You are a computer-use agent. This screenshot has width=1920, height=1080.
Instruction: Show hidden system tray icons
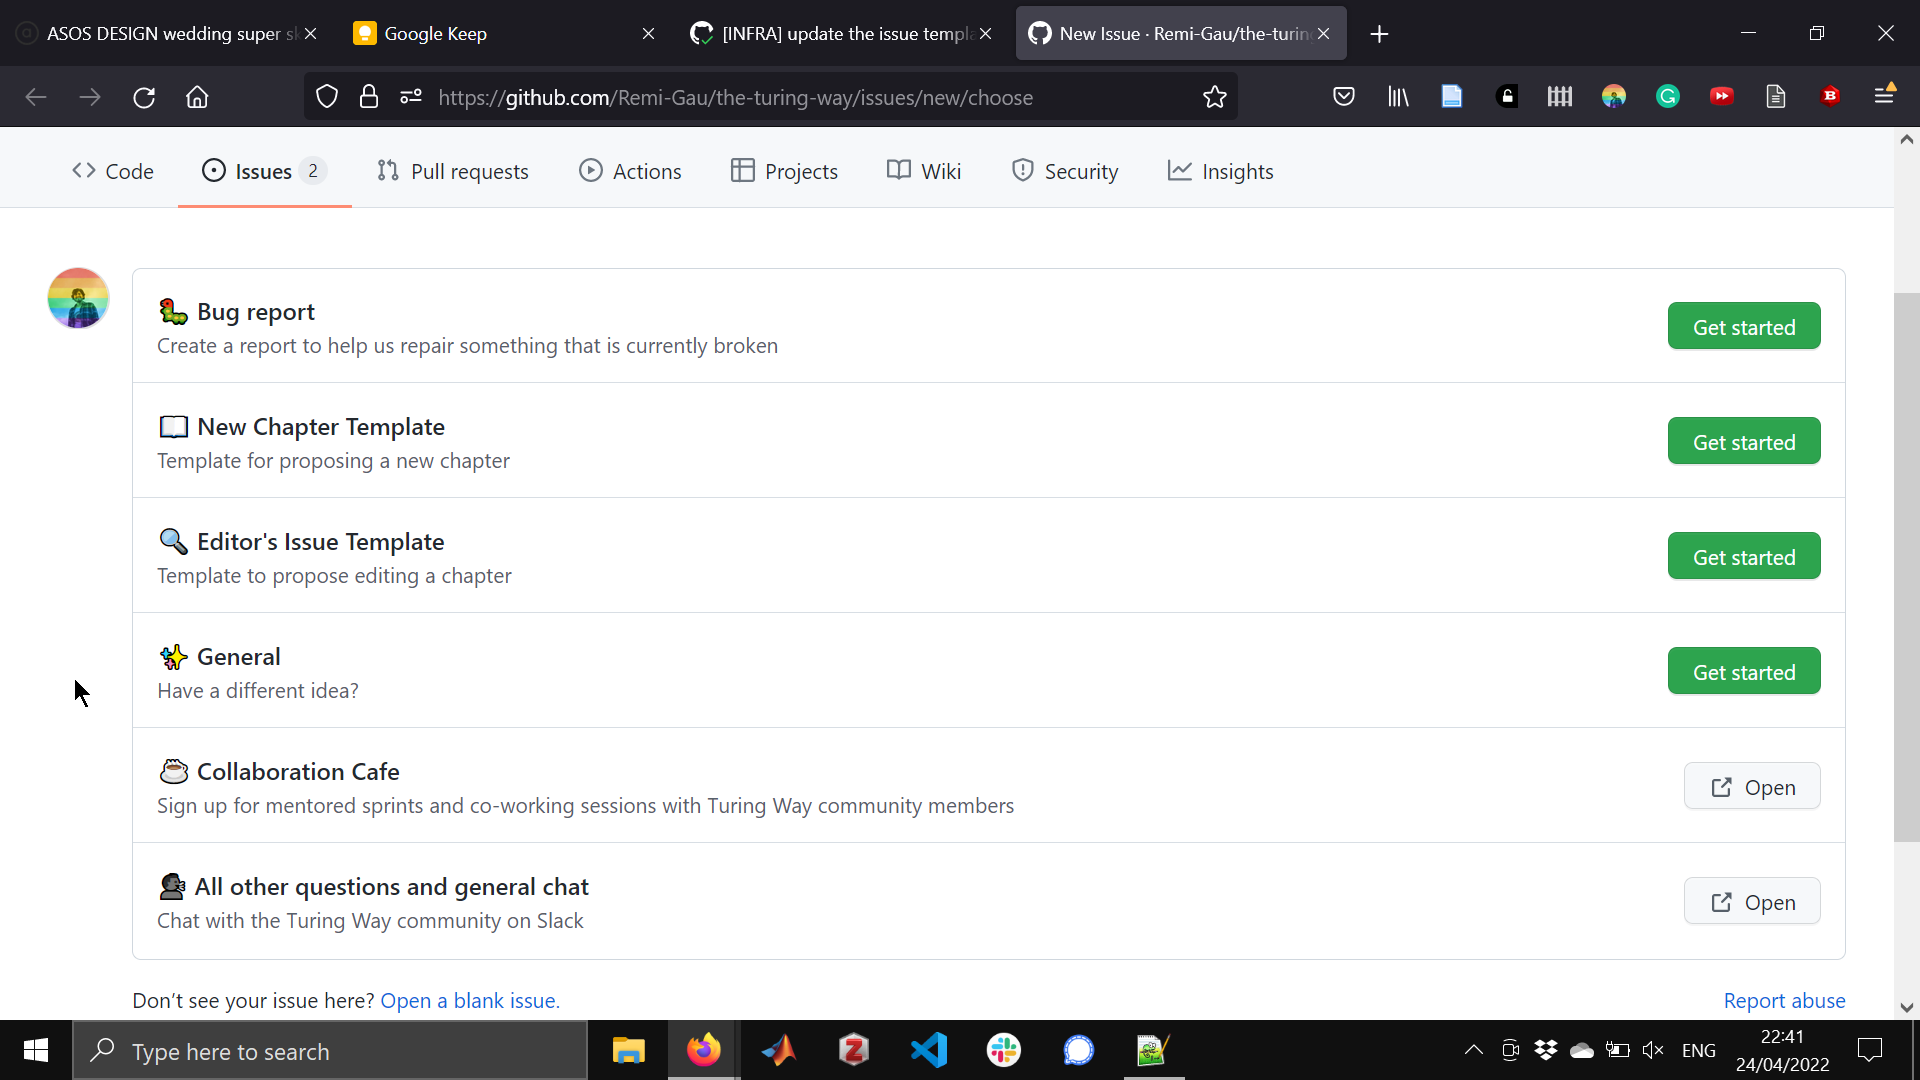click(x=1473, y=1050)
